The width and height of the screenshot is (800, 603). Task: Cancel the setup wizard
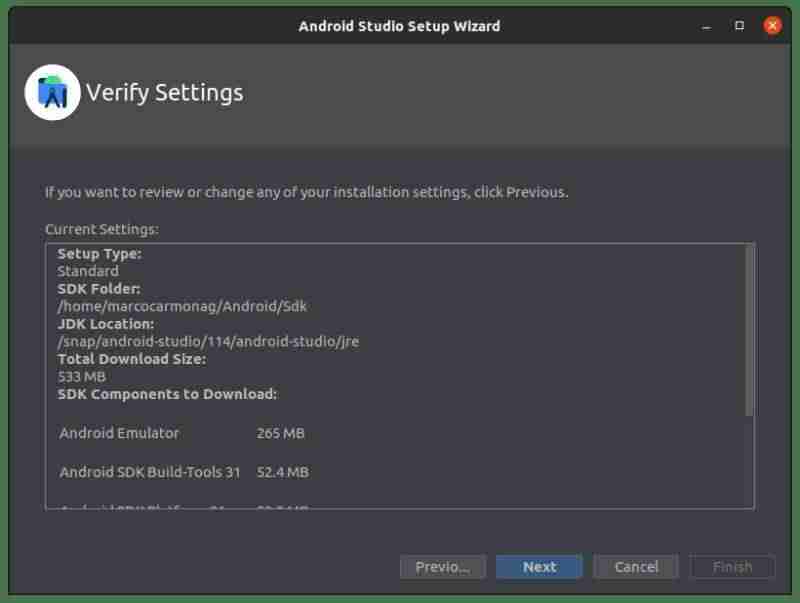pos(636,567)
